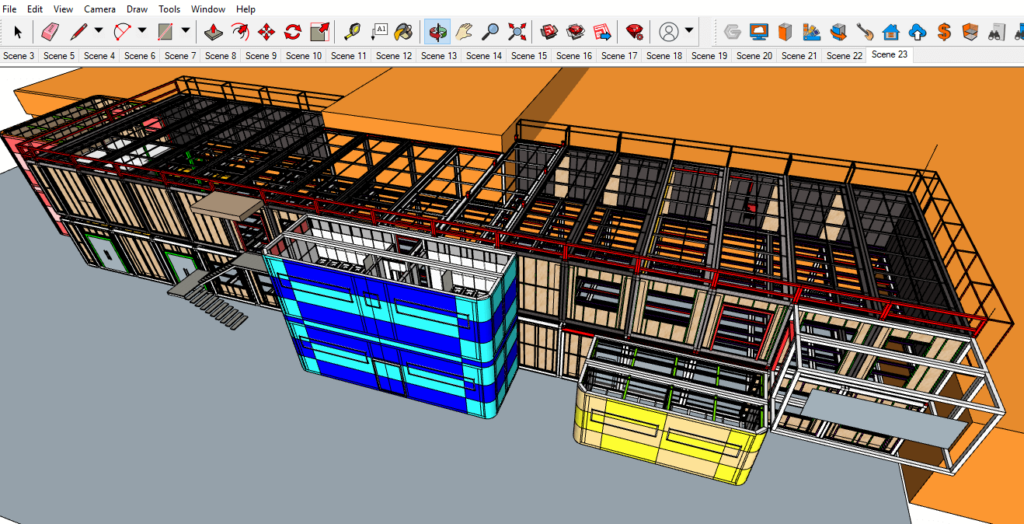
Task: Click the Orbit camera tool
Action: click(x=437, y=31)
